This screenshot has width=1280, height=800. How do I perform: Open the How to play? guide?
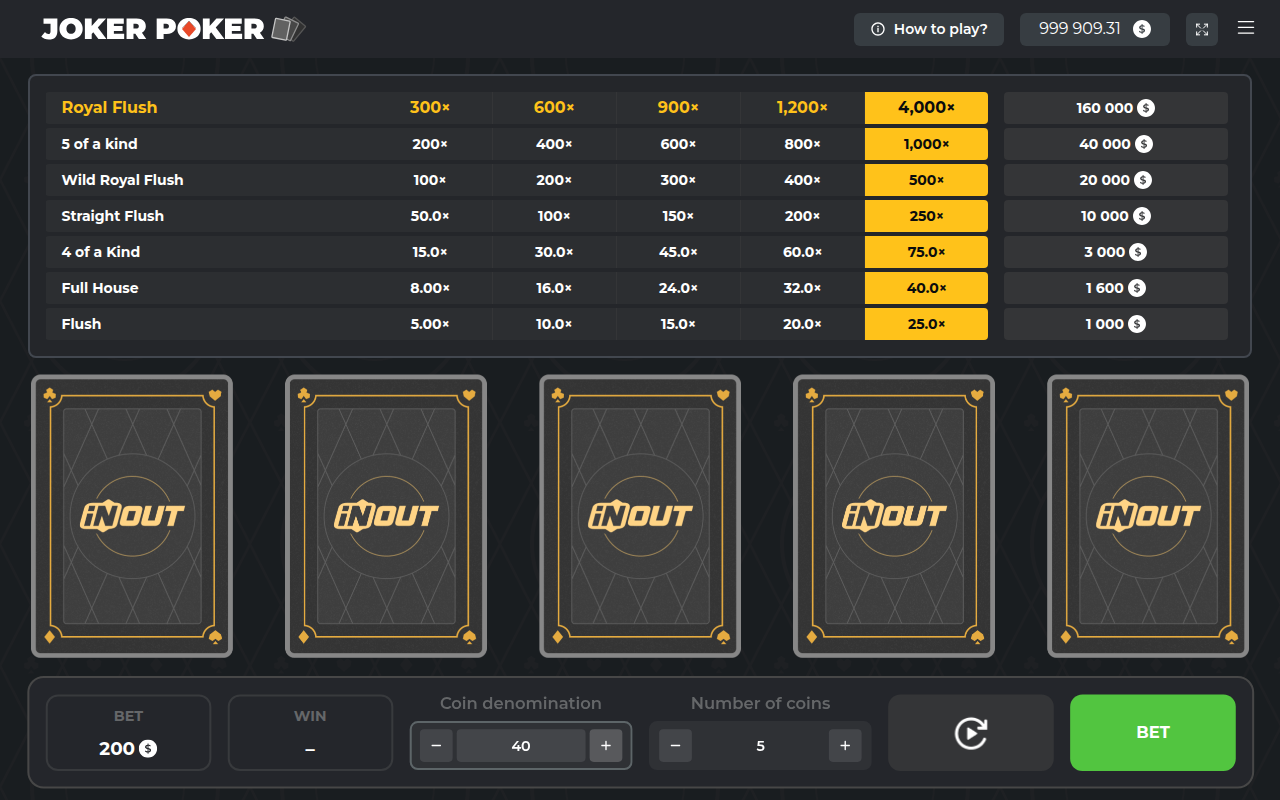pos(929,29)
